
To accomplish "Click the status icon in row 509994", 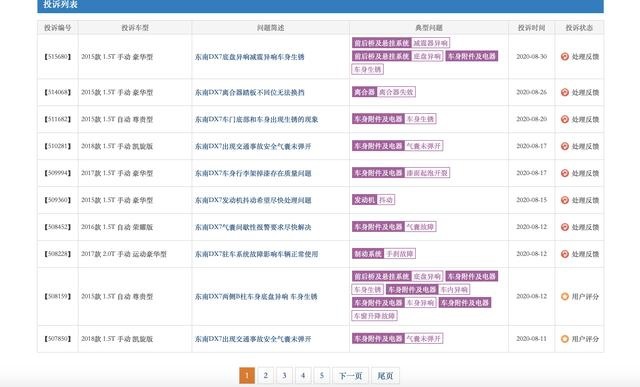I will click(x=565, y=173).
